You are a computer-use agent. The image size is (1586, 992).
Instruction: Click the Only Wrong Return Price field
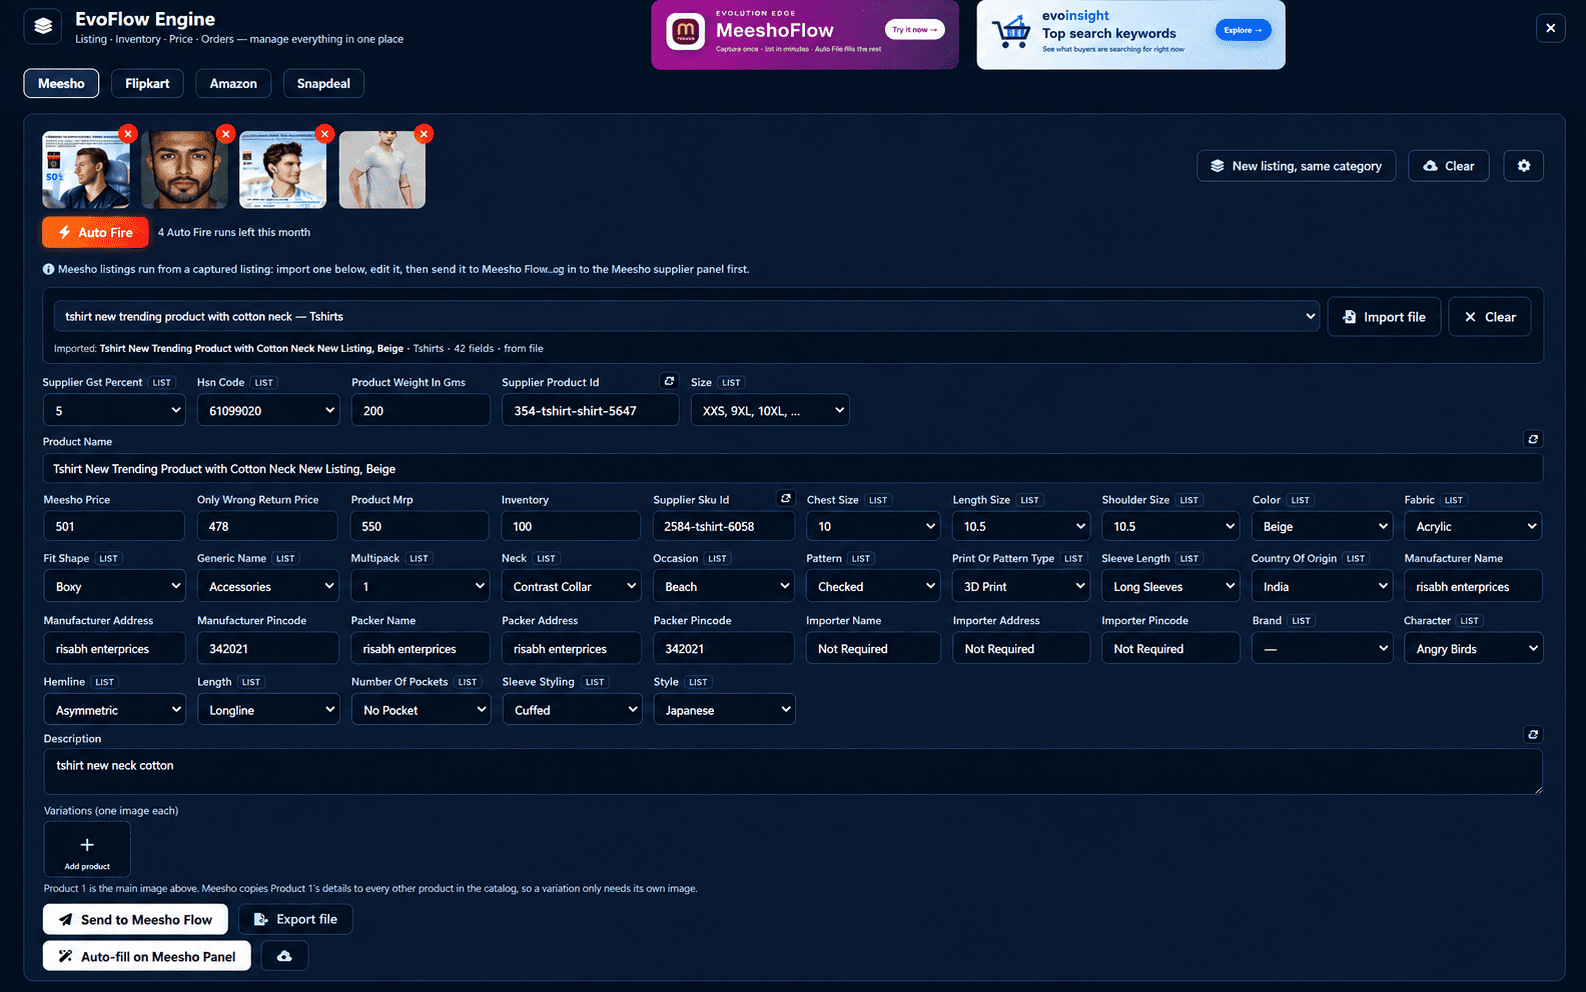[268, 526]
